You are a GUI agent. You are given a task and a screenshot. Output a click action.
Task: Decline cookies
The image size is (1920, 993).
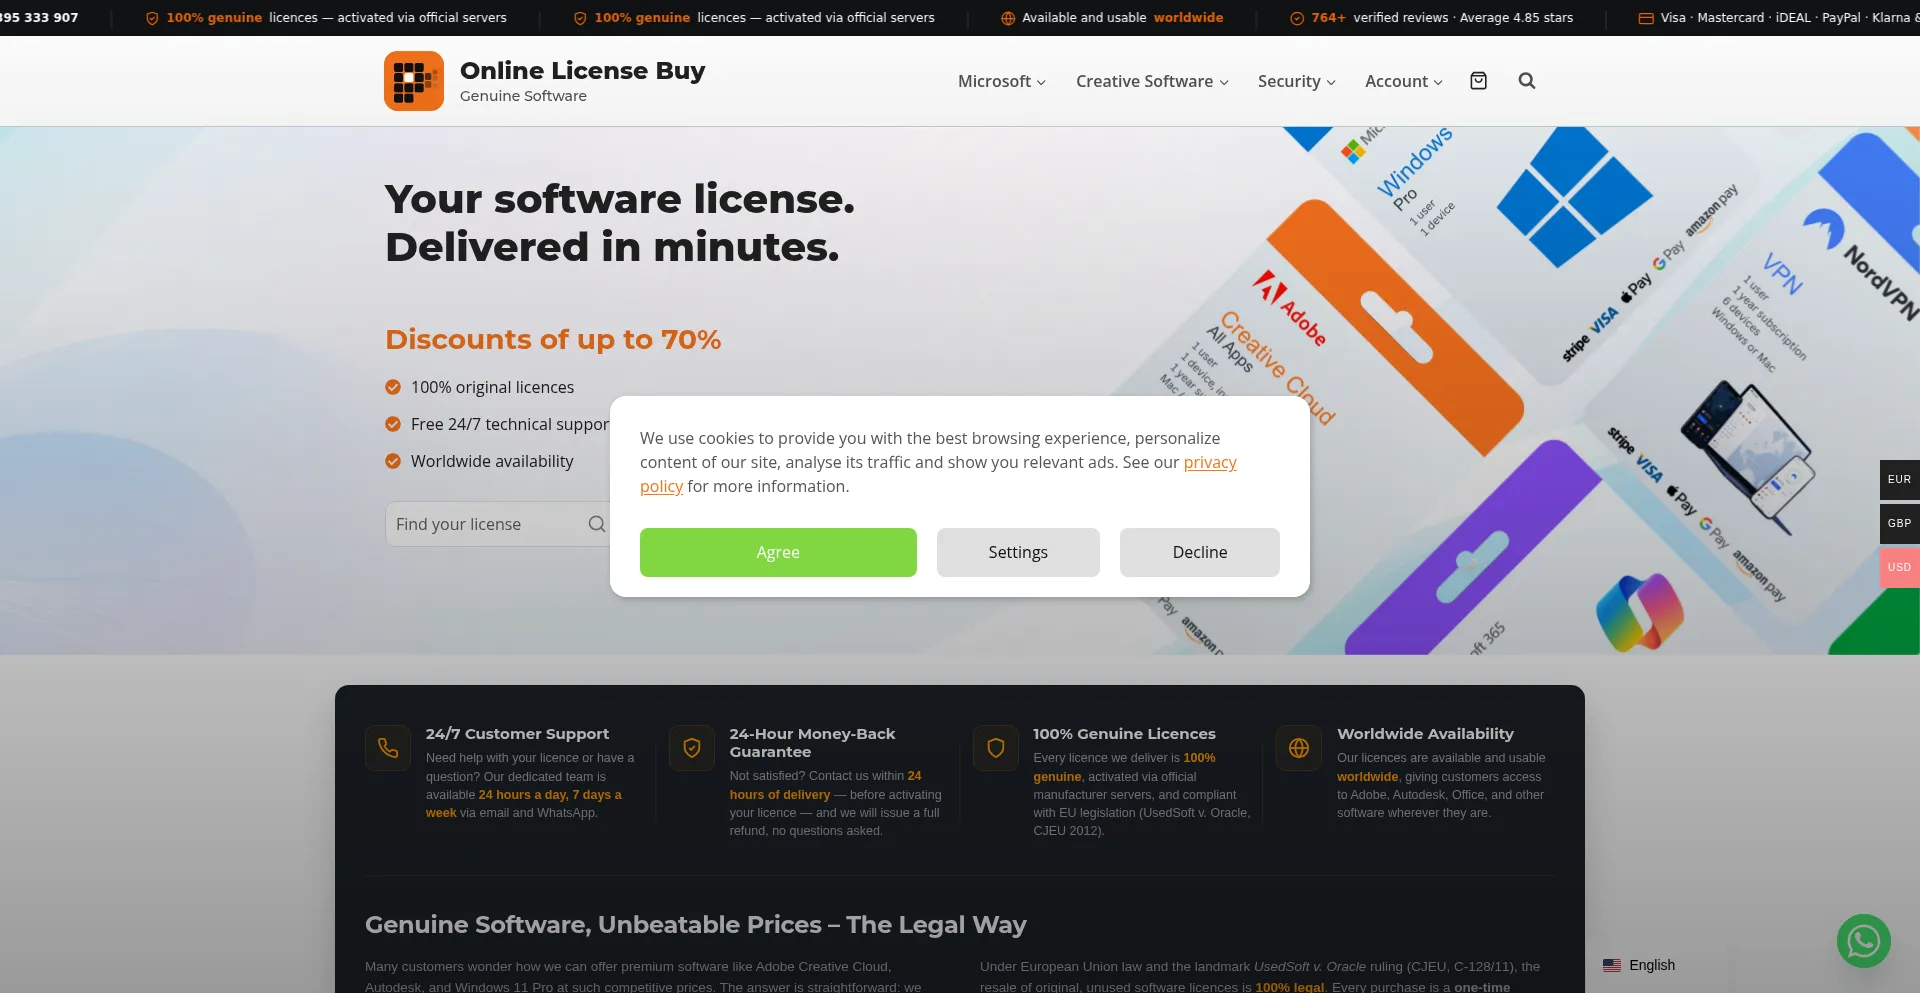pyautogui.click(x=1200, y=552)
